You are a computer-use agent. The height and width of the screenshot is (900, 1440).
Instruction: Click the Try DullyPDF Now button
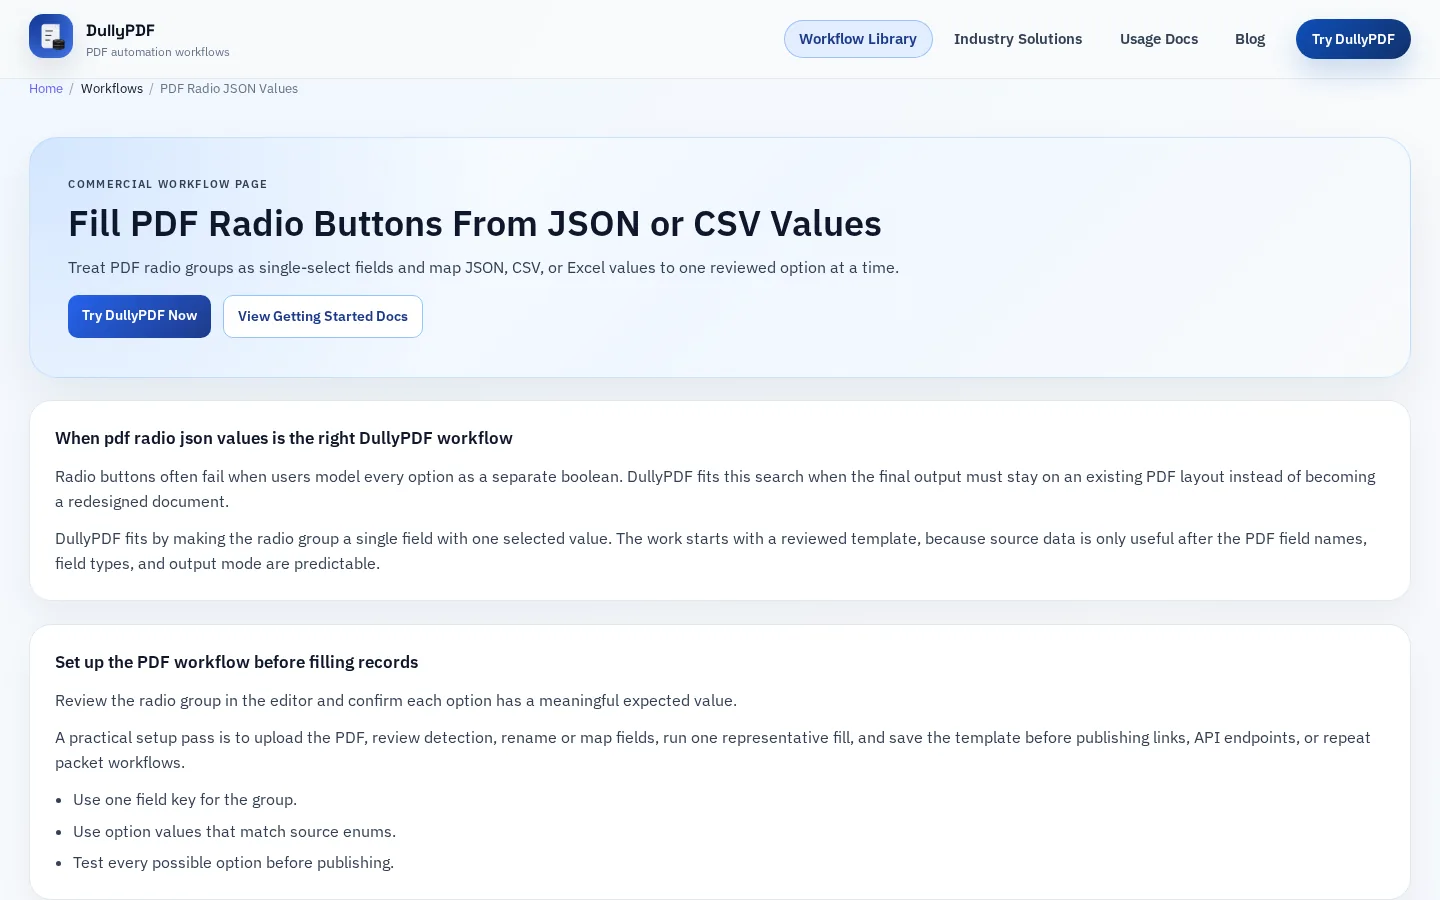(x=139, y=316)
